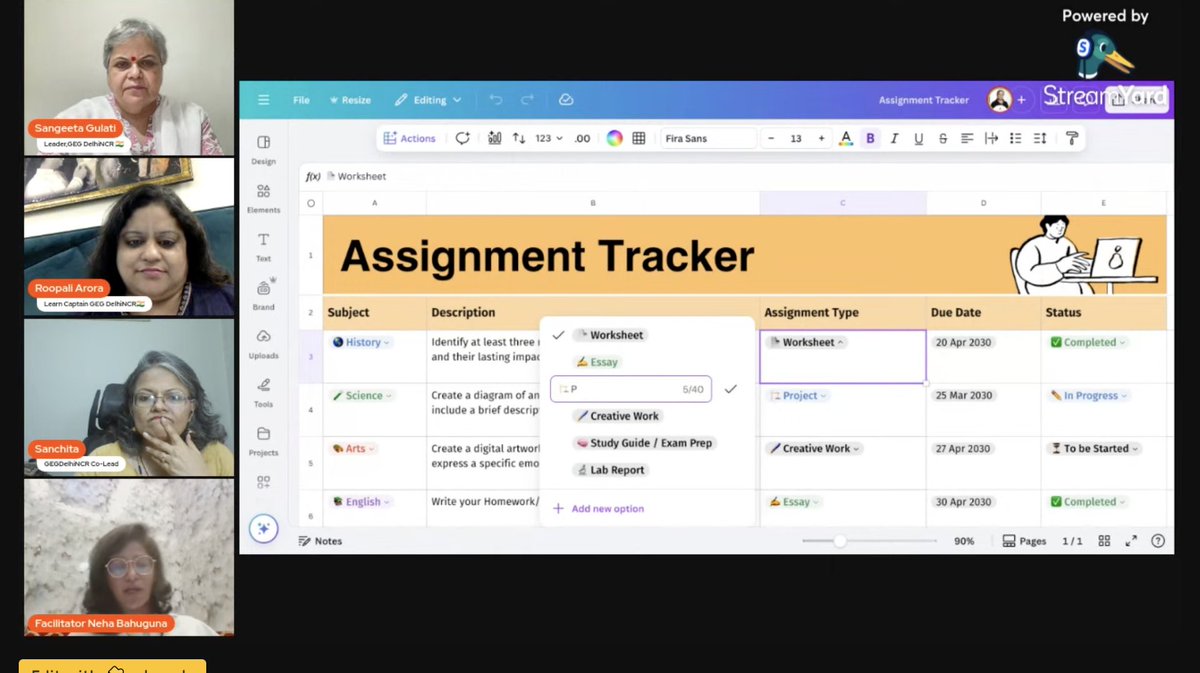Expand the Editing mode dropdown
This screenshot has width=1200, height=673.
(x=428, y=100)
